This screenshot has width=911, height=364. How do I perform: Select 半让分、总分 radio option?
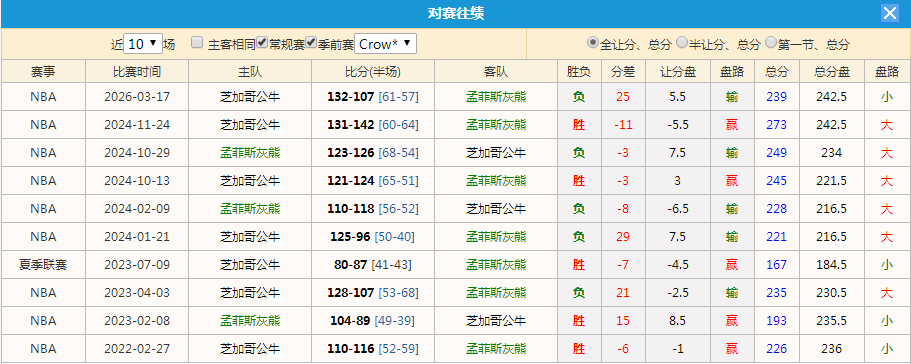pos(682,42)
